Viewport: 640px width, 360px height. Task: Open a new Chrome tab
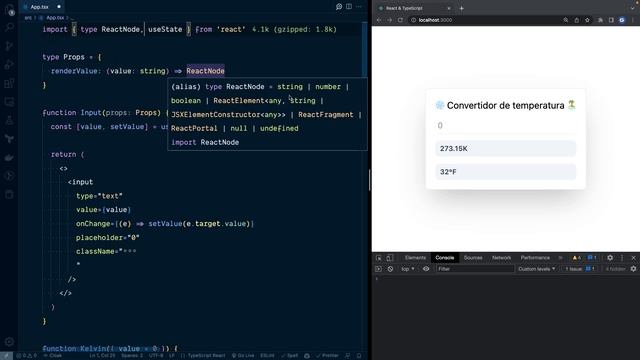pyautogui.click(x=462, y=8)
